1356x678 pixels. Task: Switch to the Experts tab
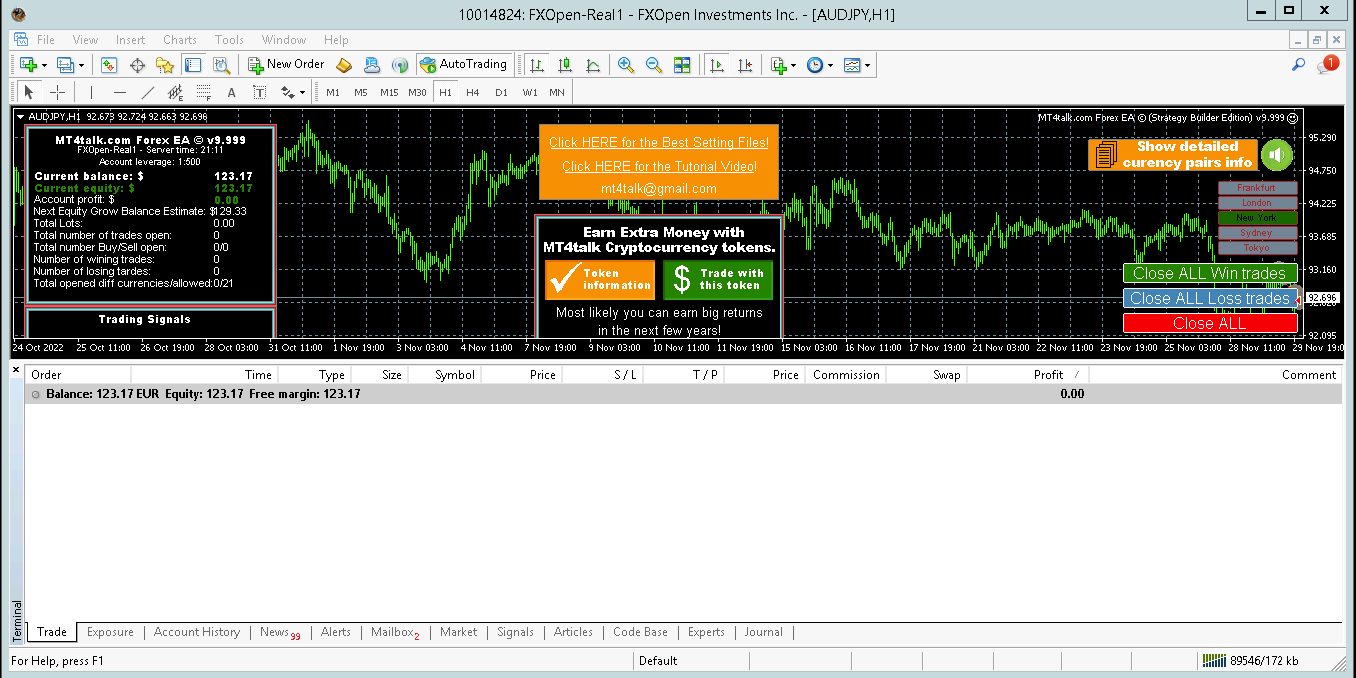click(x=706, y=632)
